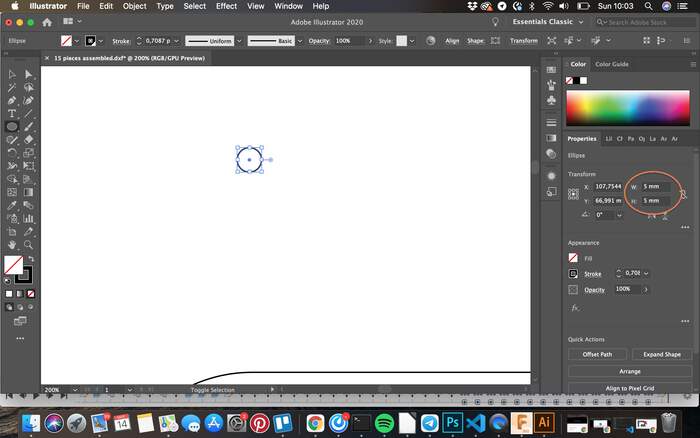This screenshot has width=700, height=438.
Task: Select the Selection tool arrow
Action: [12, 74]
